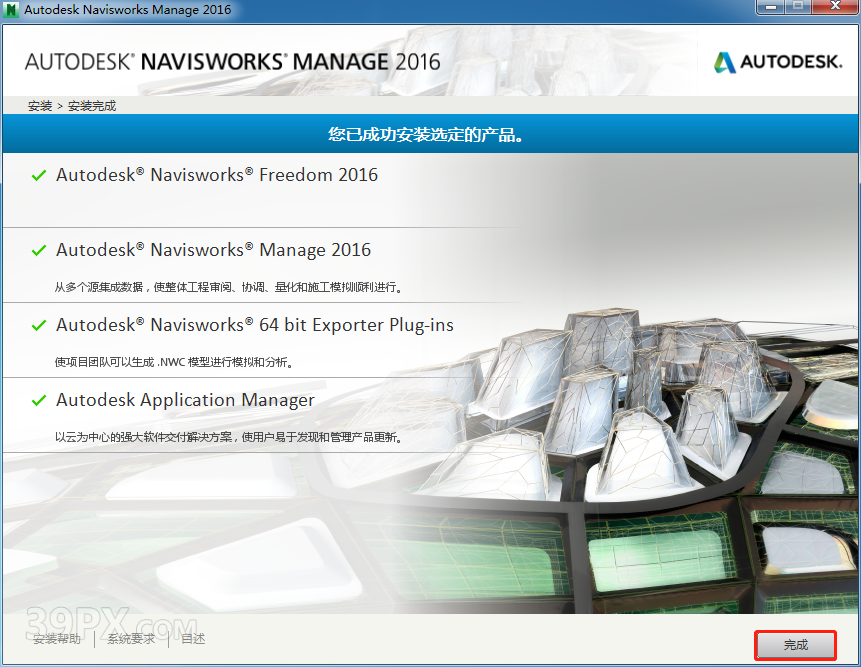The height and width of the screenshot is (667, 861).
Task: Select the Autodesk Application Manager entry
Action: 185,400
